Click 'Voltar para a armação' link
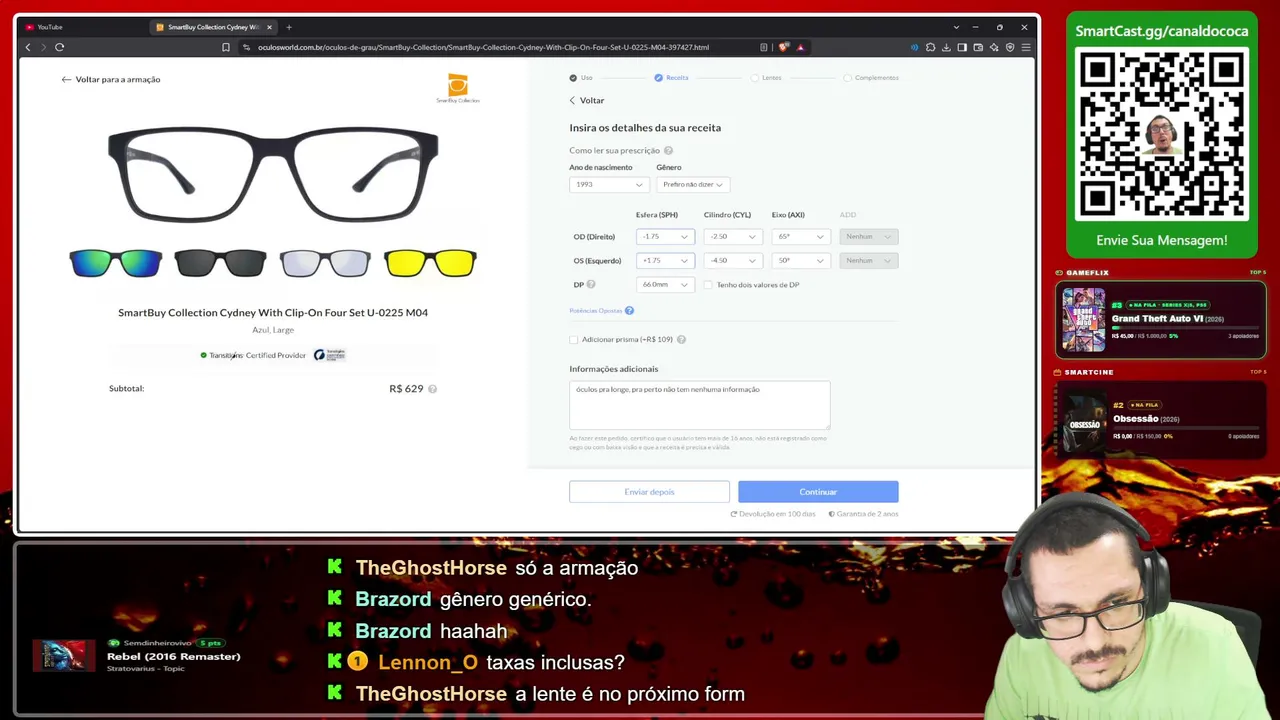 [x=111, y=79]
